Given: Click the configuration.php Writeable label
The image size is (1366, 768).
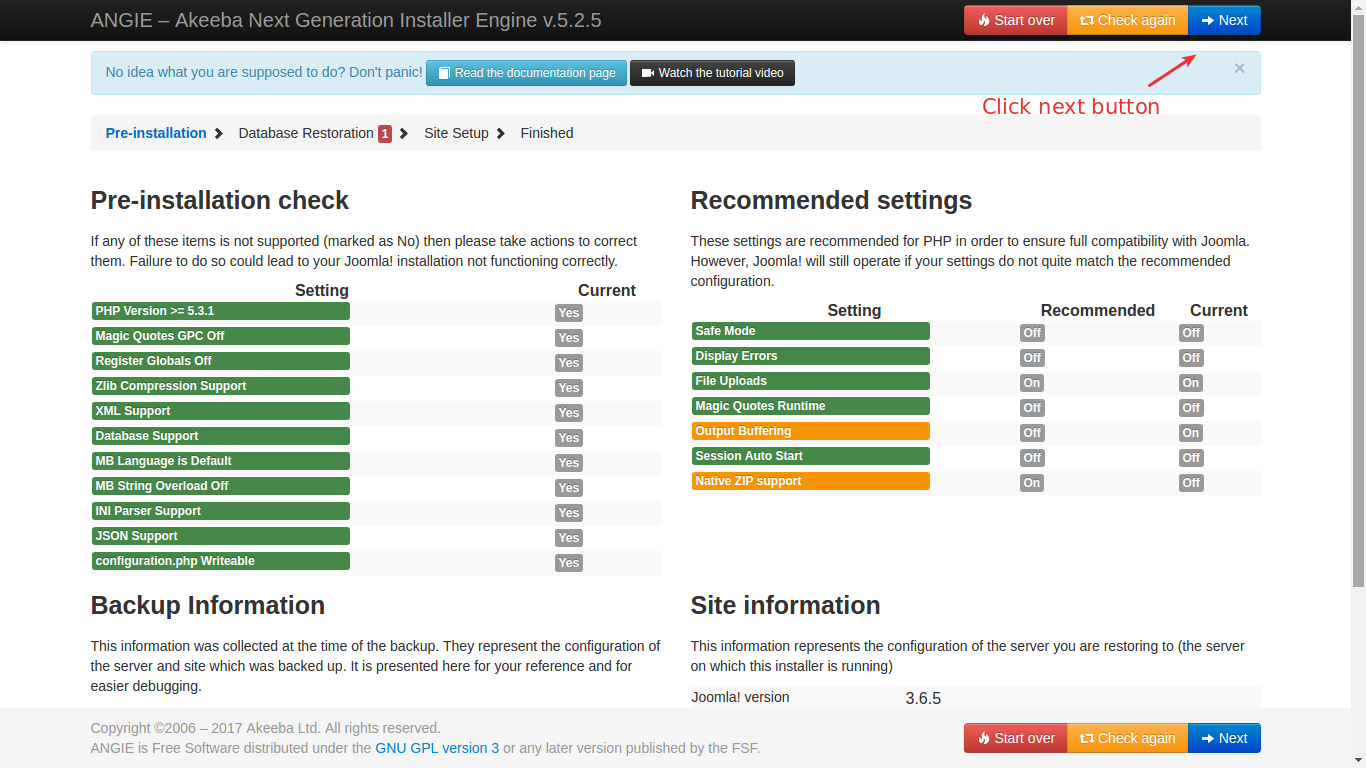Looking at the screenshot, I should 220,561.
